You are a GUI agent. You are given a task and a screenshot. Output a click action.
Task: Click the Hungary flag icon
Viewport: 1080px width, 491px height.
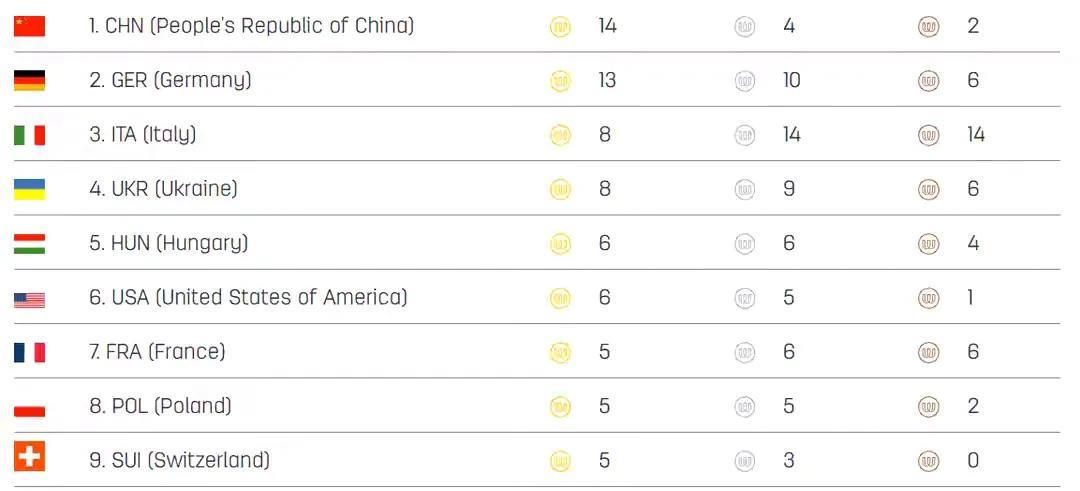click(x=29, y=243)
